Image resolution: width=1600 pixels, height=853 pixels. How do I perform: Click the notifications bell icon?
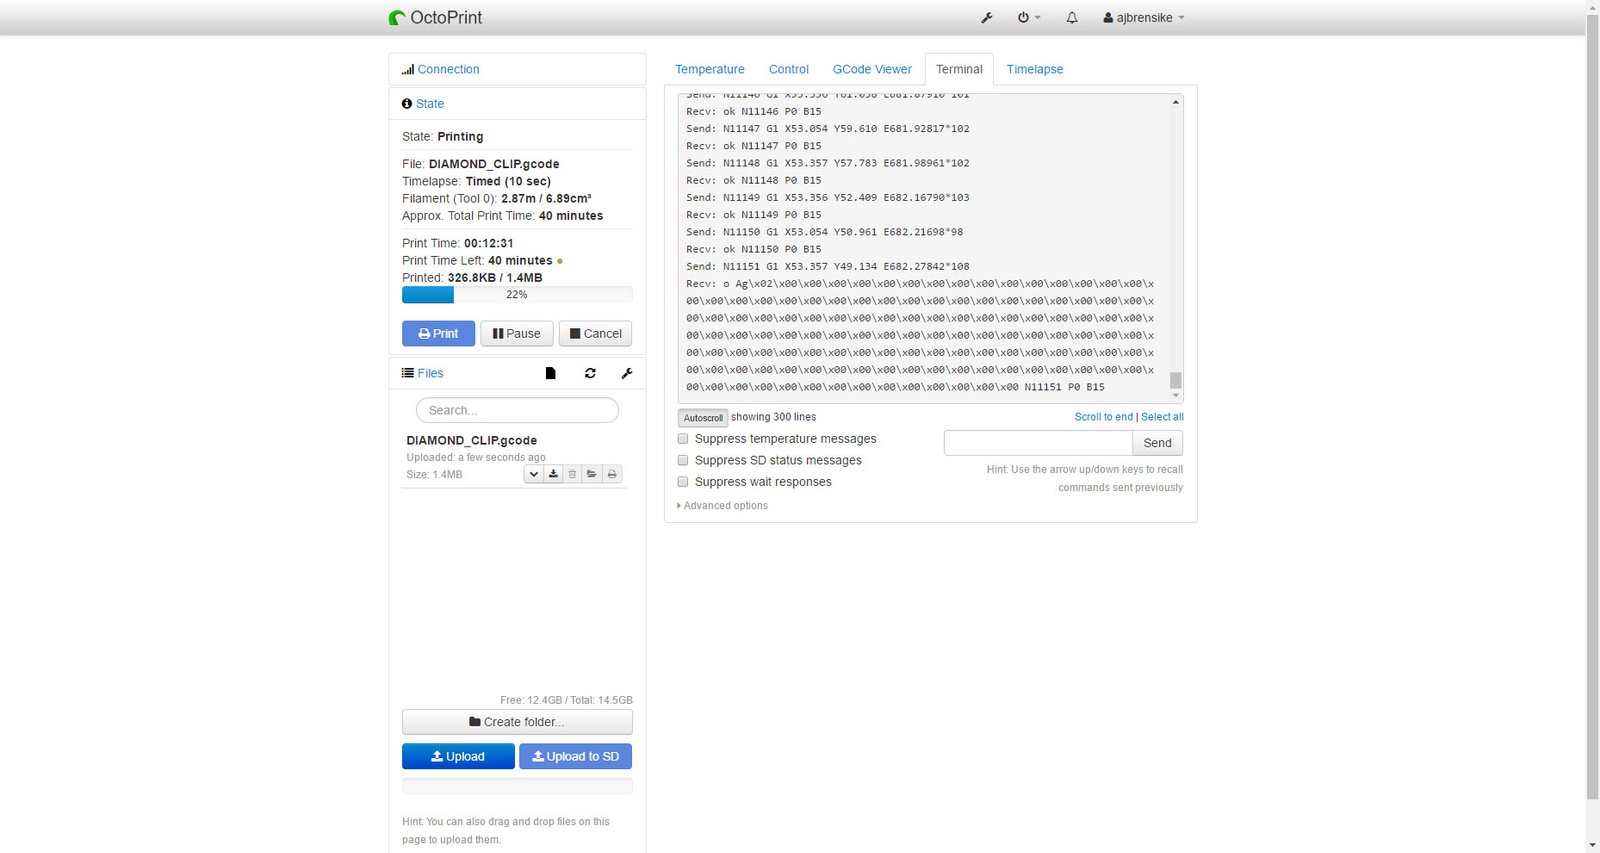pos(1072,18)
